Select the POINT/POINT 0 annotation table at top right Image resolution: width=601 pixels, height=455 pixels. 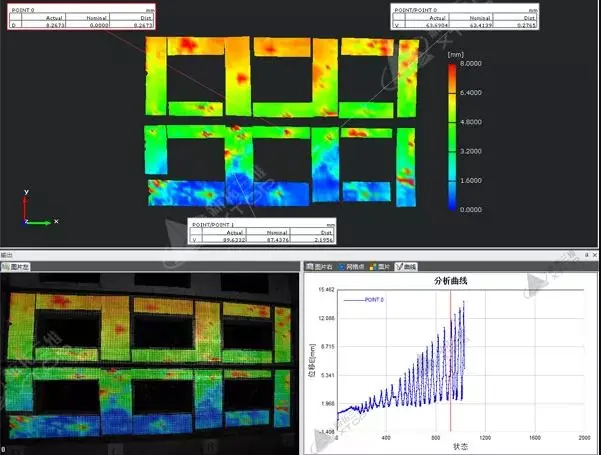point(465,17)
